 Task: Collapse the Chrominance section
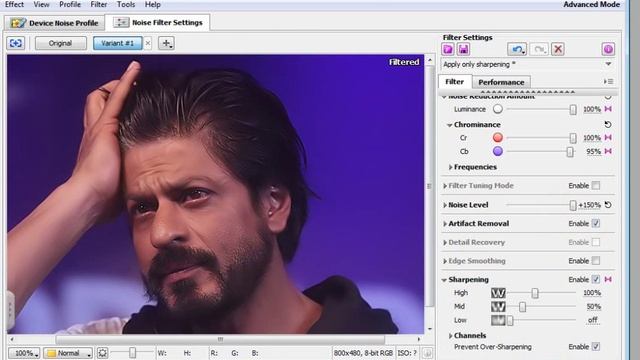(x=449, y=125)
